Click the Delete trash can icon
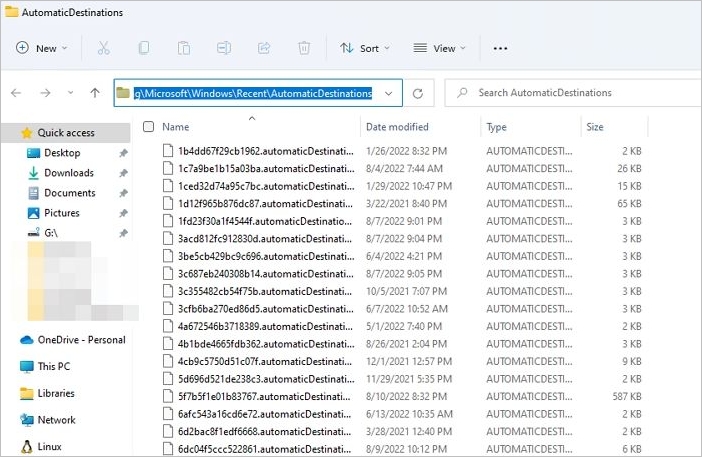The image size is (702, 457). click(304, 48)
